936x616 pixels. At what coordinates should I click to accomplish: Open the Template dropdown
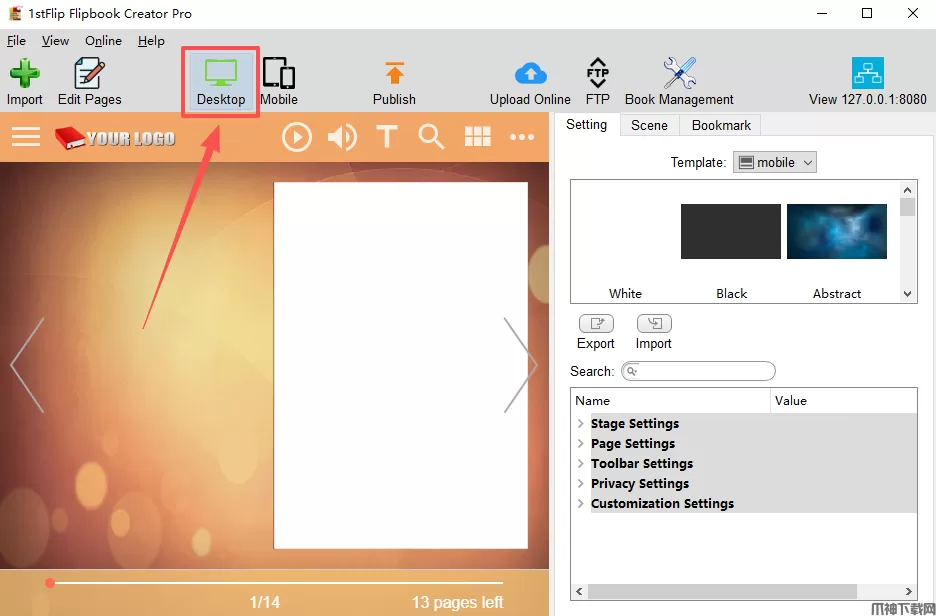pos(775,162)
